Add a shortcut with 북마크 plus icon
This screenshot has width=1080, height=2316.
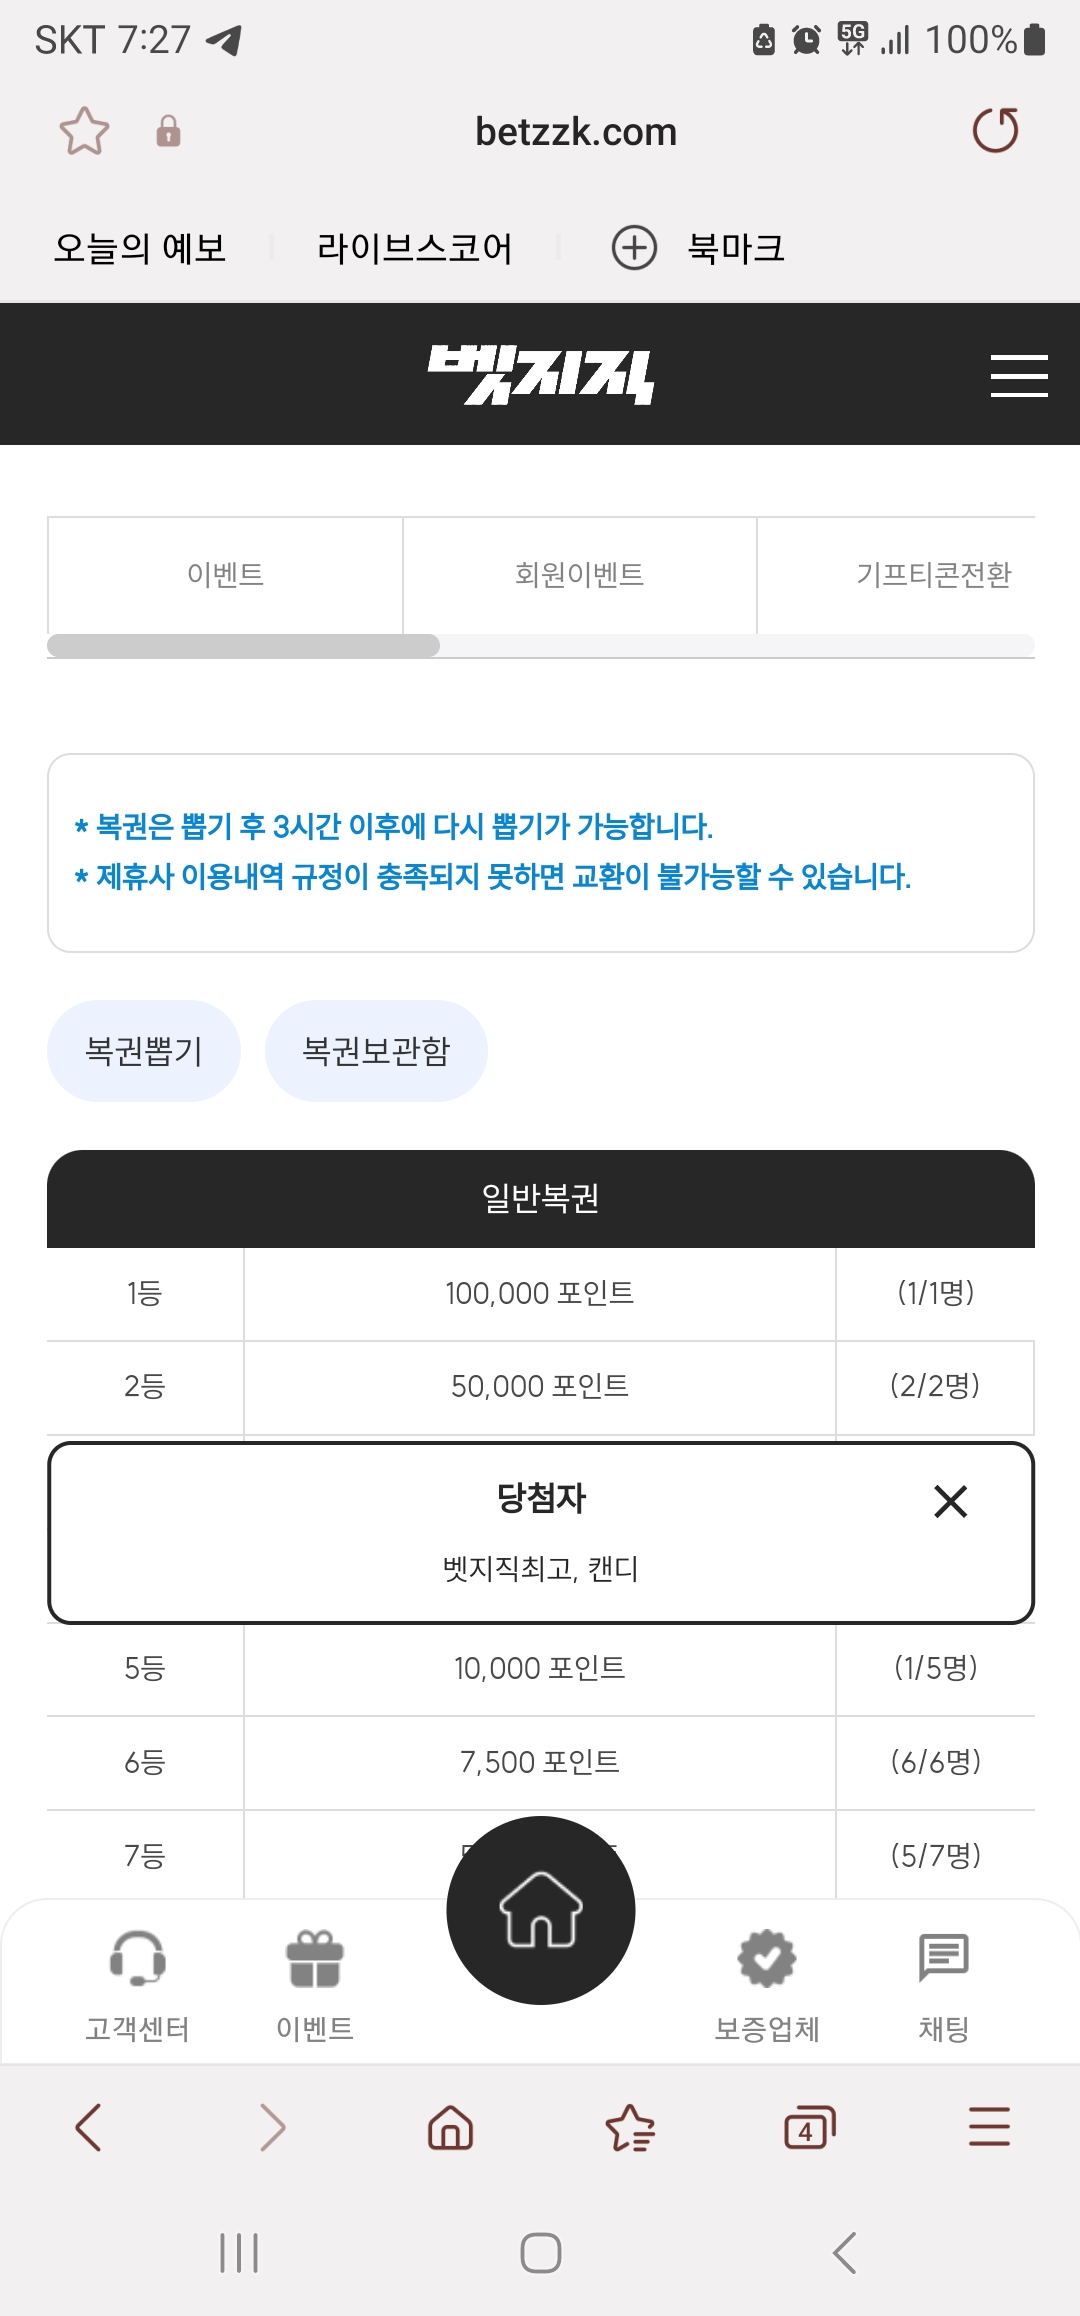[634, 248]
